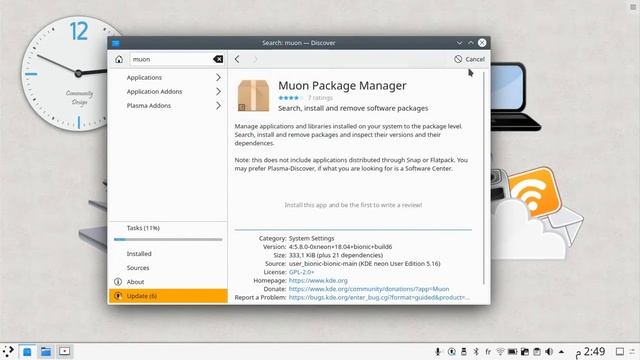This screenshot has height=360, width=640.
Task: Open the Wi-Fi network tray icon
Action: 500,351
